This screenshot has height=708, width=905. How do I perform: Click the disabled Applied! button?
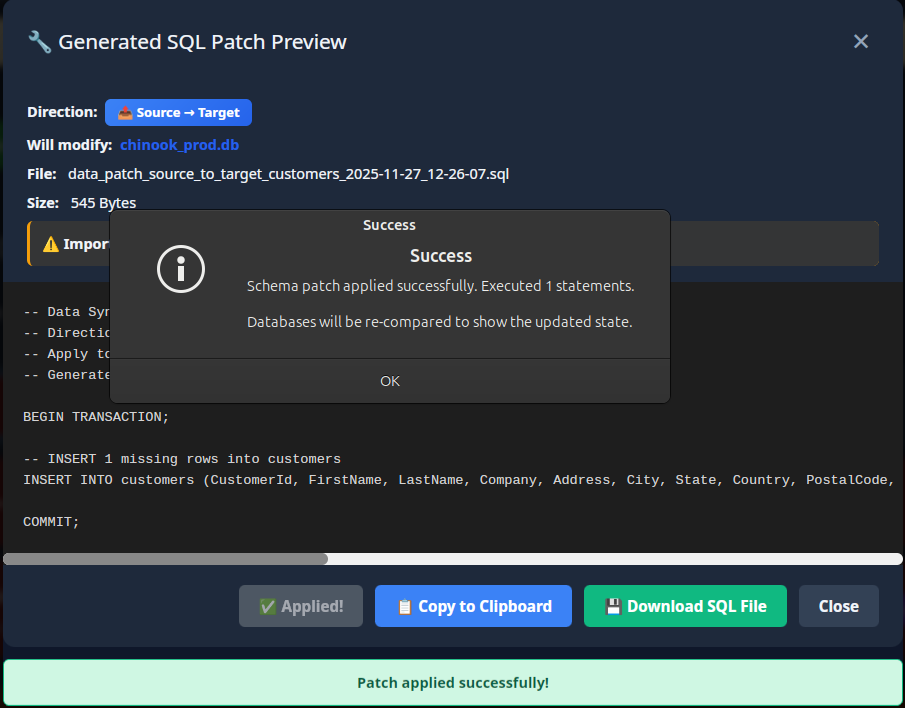click(x=301, y=606)
